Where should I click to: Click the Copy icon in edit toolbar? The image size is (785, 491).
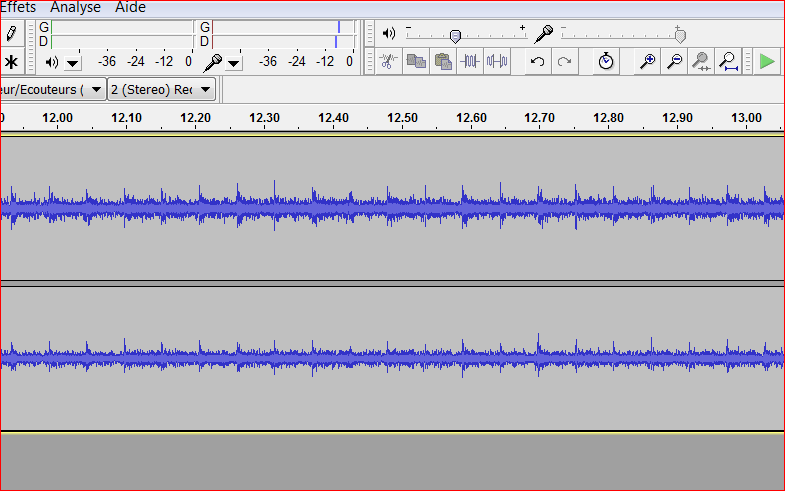(x=416, y=61)
